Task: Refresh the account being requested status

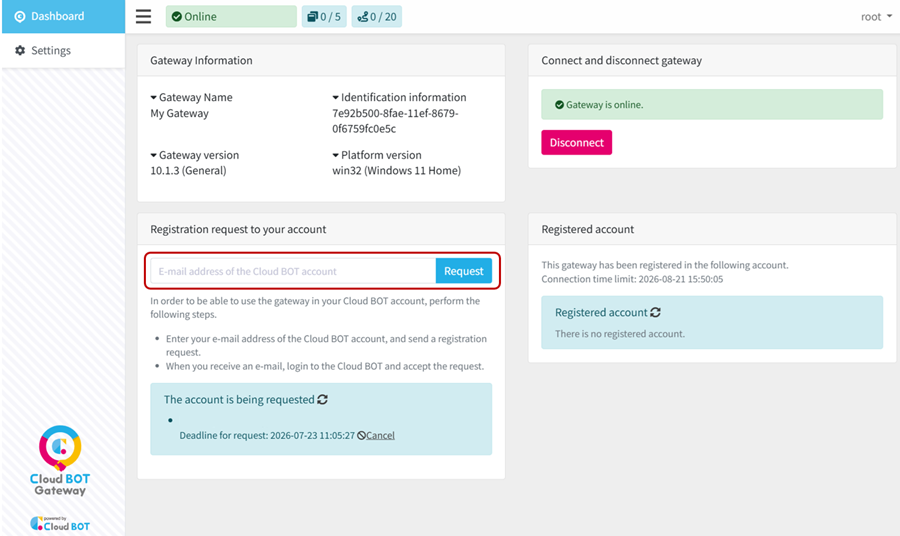Action: tap(323, 399)
